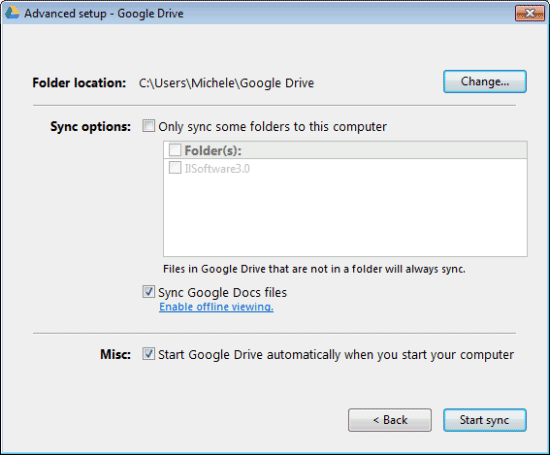Disable Start Google Drive automatically checkbox
The image size is (550, 455).
click(148, 354)
